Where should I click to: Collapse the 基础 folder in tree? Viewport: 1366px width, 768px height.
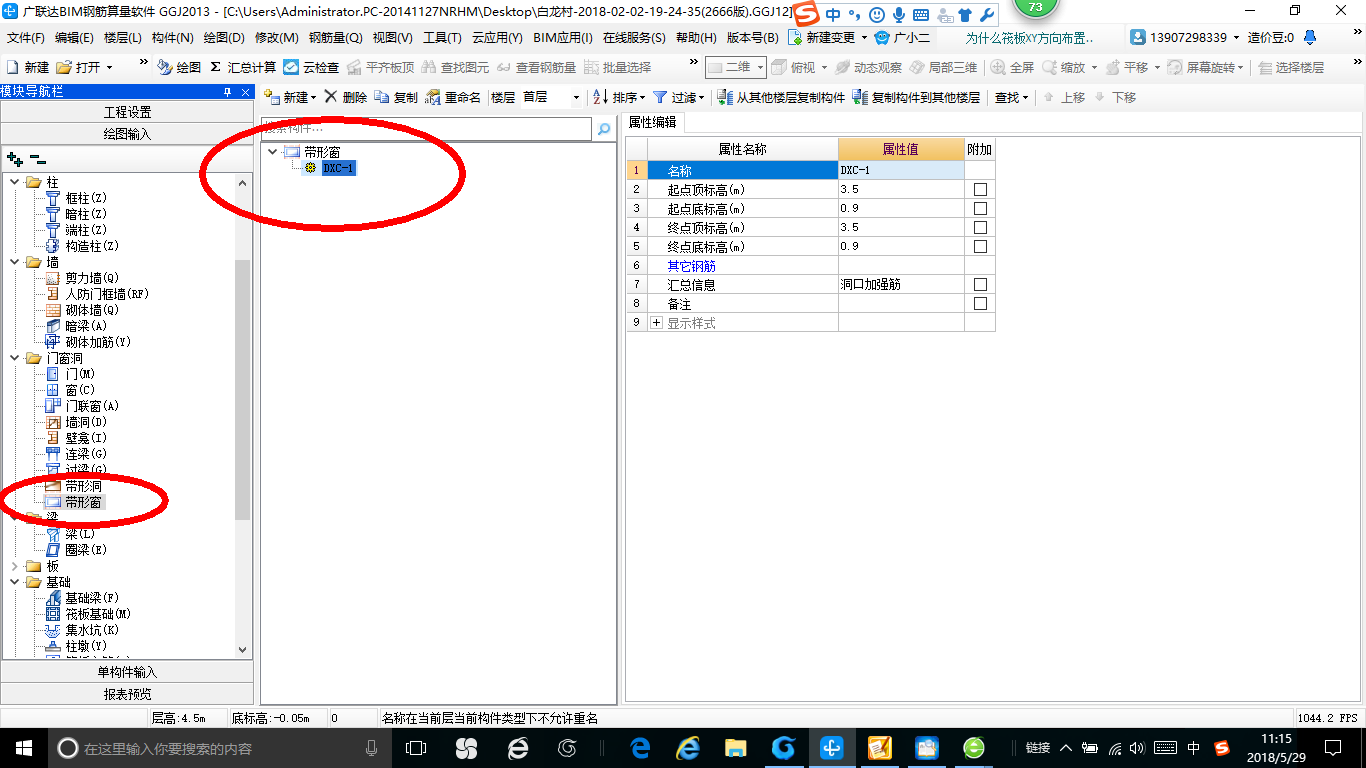(x=14, y=582)
